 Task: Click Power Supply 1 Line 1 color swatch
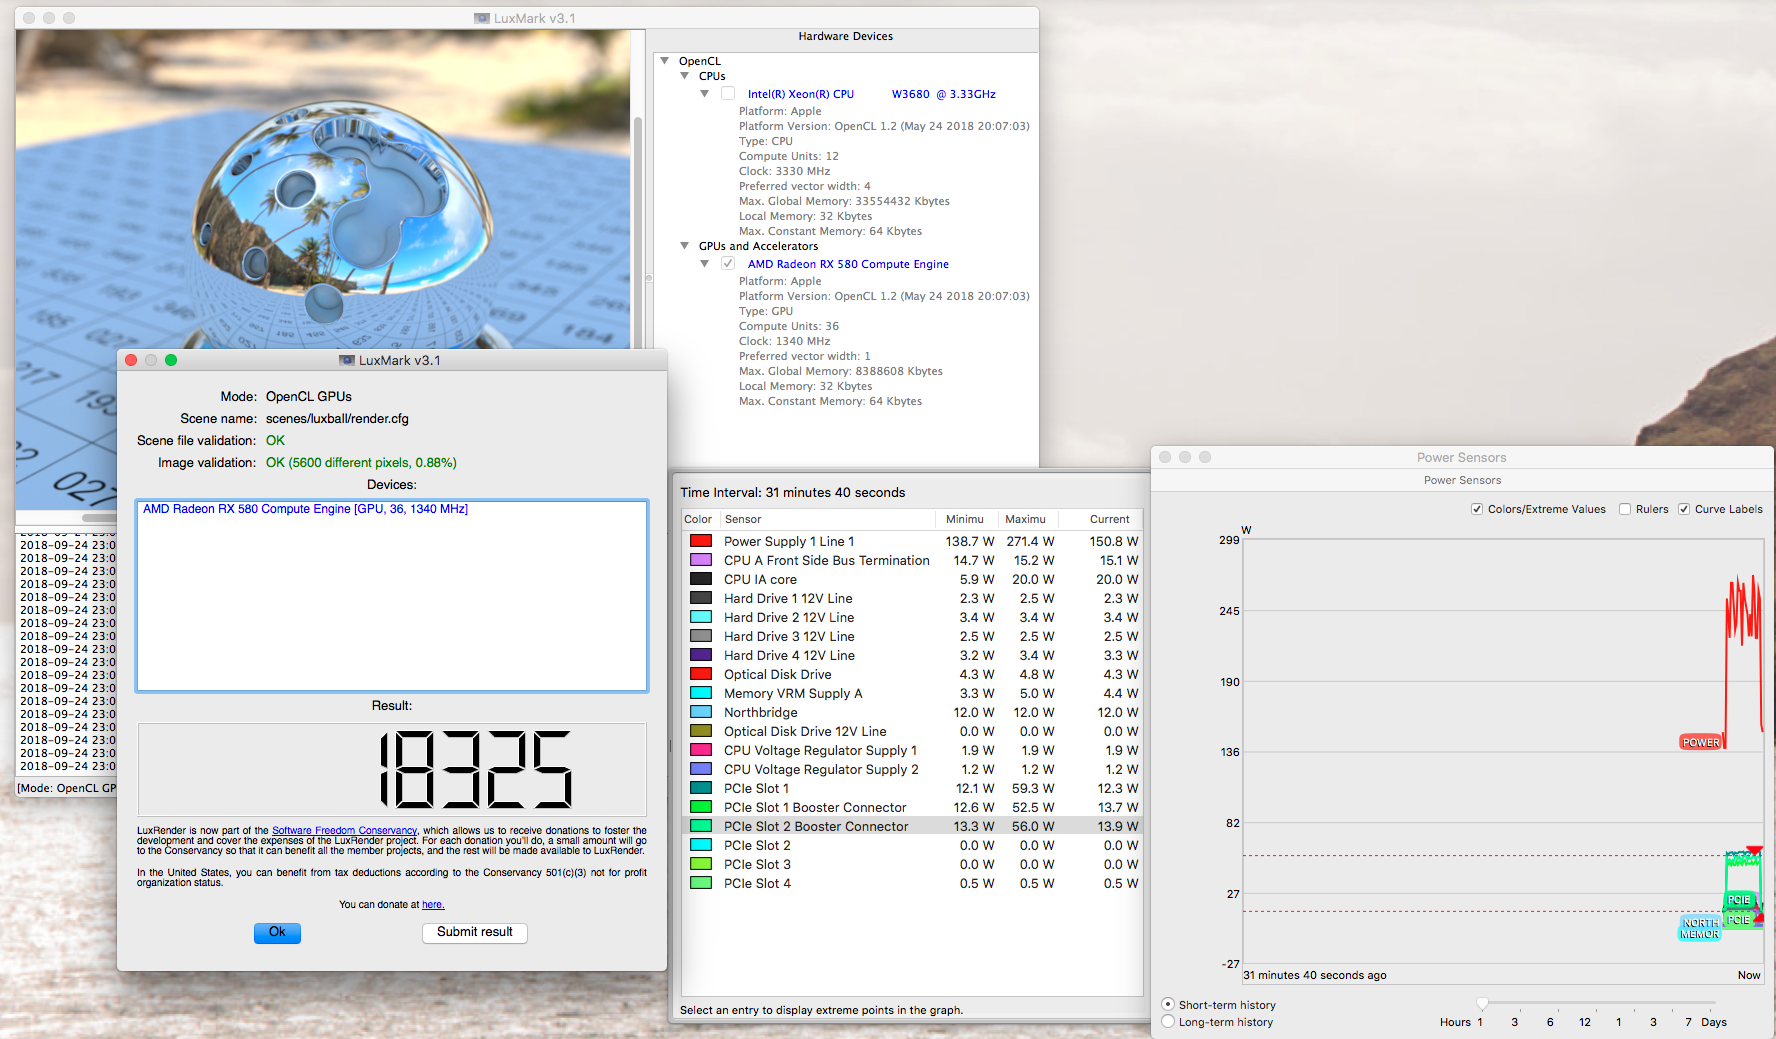pos(701,541)
